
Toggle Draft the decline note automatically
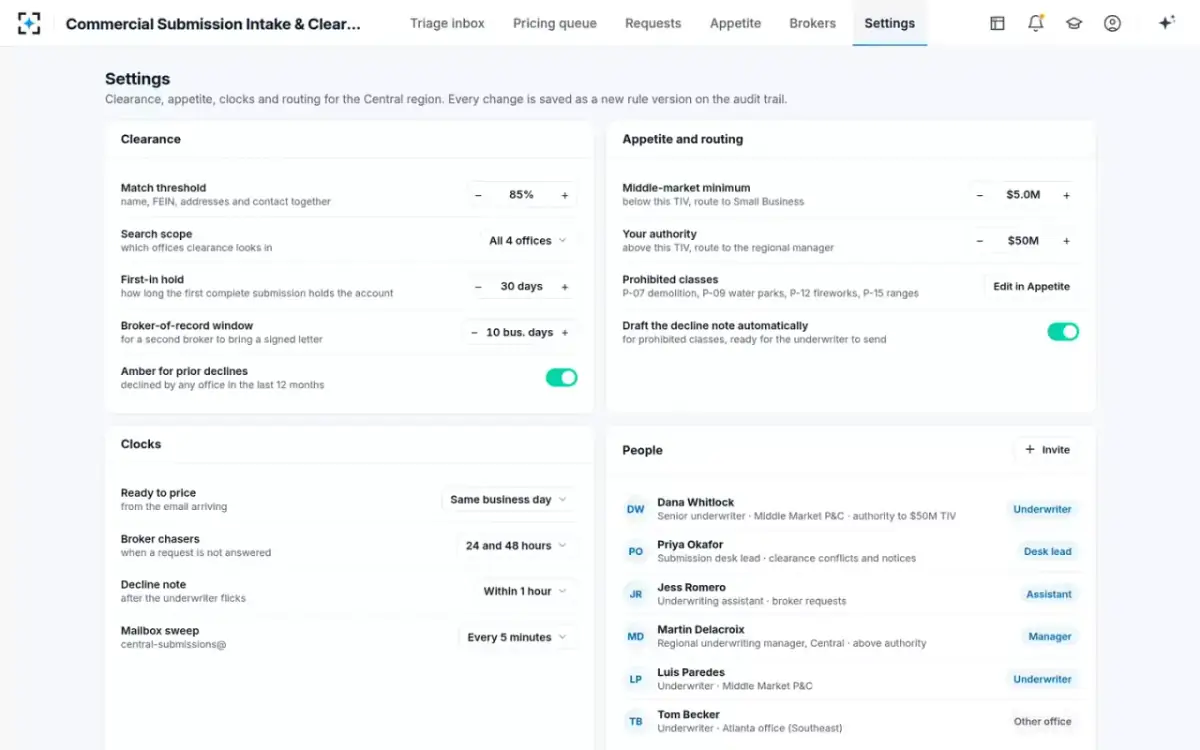(1063, 331)
